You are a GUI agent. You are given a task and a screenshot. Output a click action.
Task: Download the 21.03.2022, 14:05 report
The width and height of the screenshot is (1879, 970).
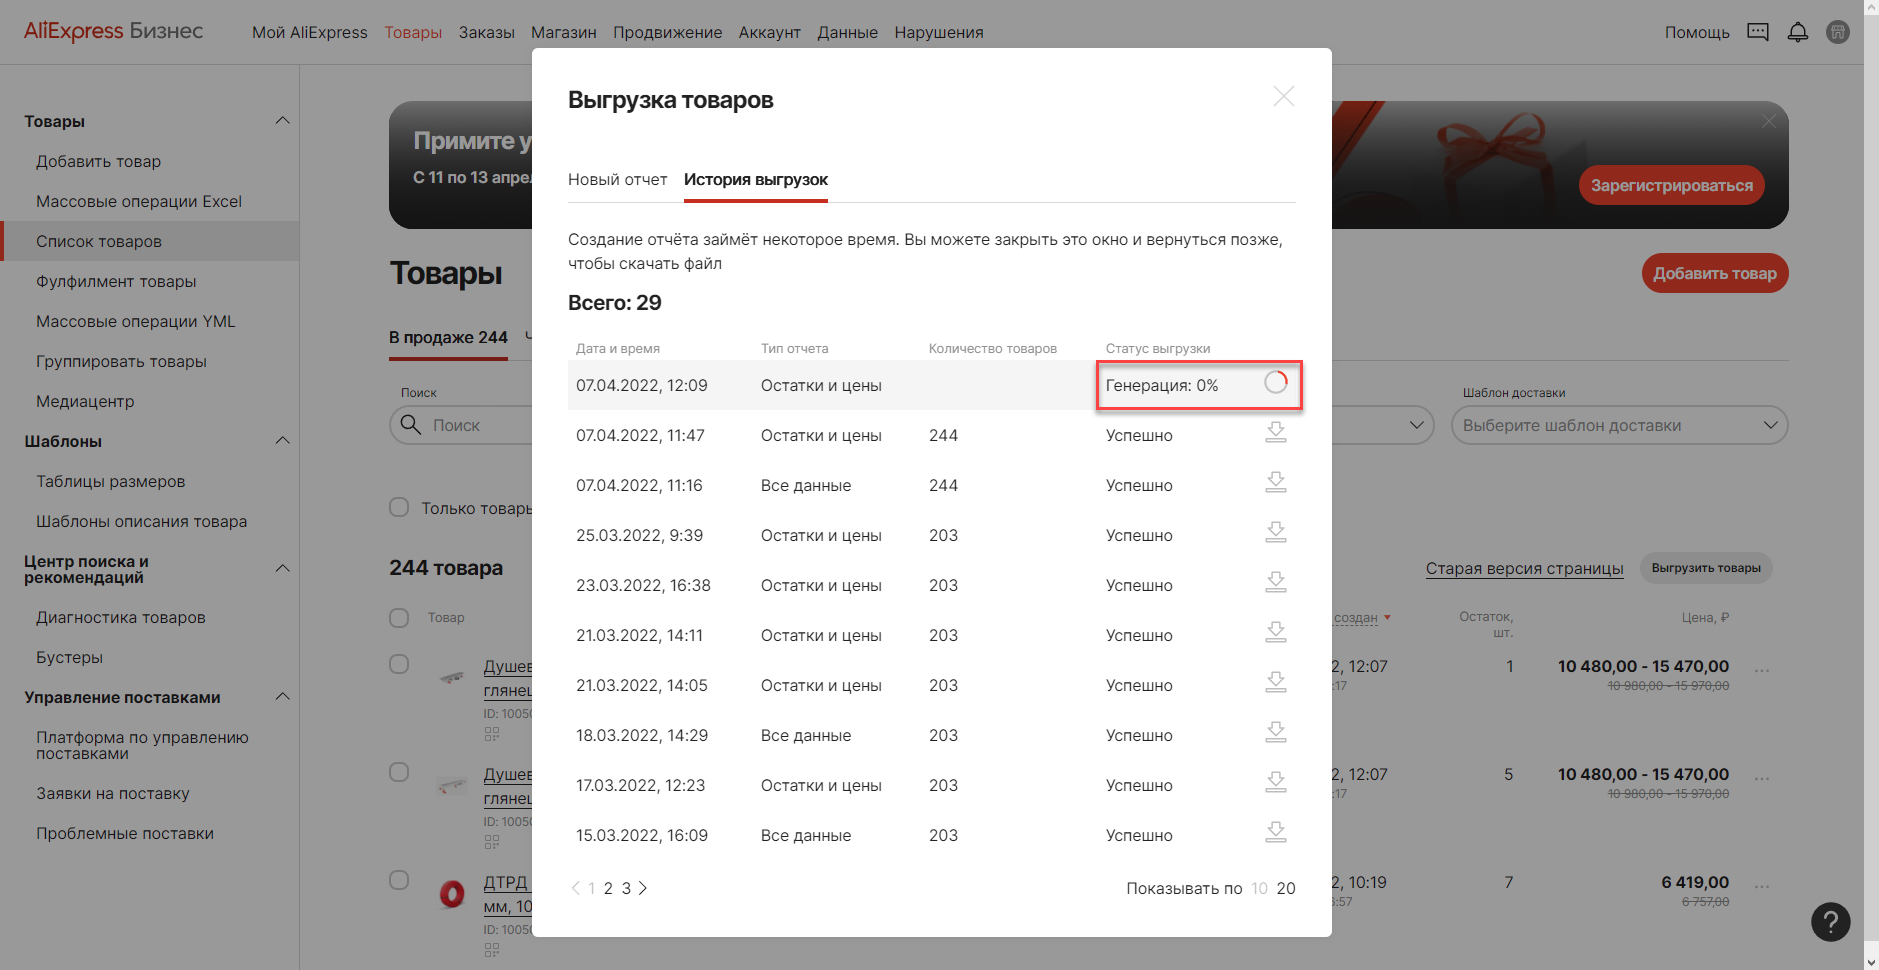pos(1276,682)
